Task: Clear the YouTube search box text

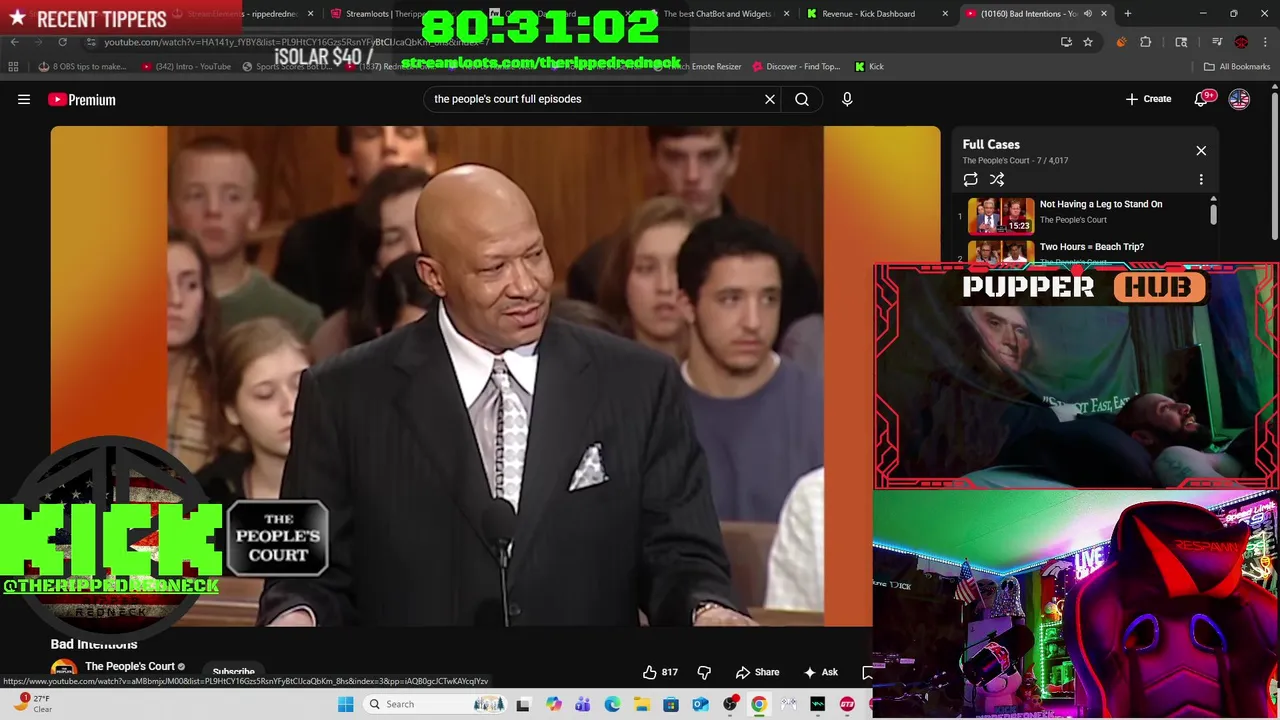Action: 770,99
